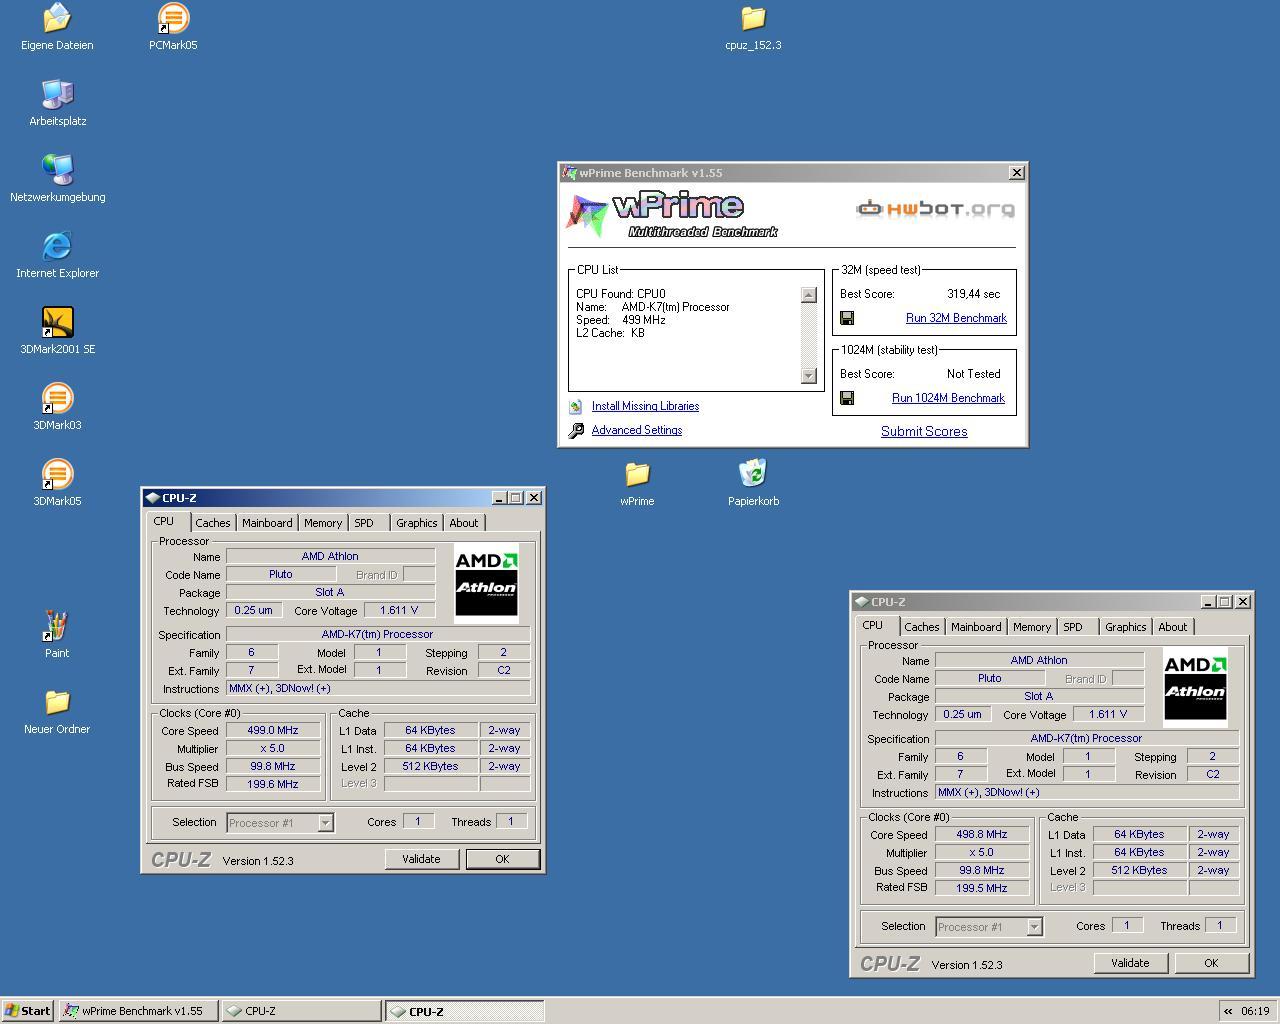Image resolution: width=1280 pixels, height=1024 pixels.
Task: Switch to Mainboard tab in right CPU-Z
Action: (x=976, y=627)
